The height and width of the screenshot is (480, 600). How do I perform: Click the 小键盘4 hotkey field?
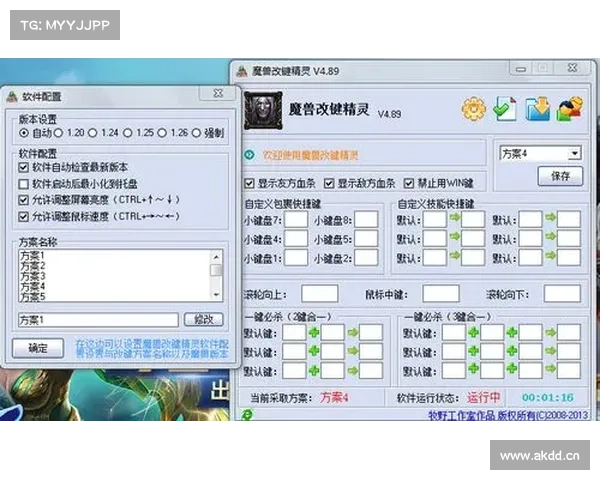click(x=296, y=239)
